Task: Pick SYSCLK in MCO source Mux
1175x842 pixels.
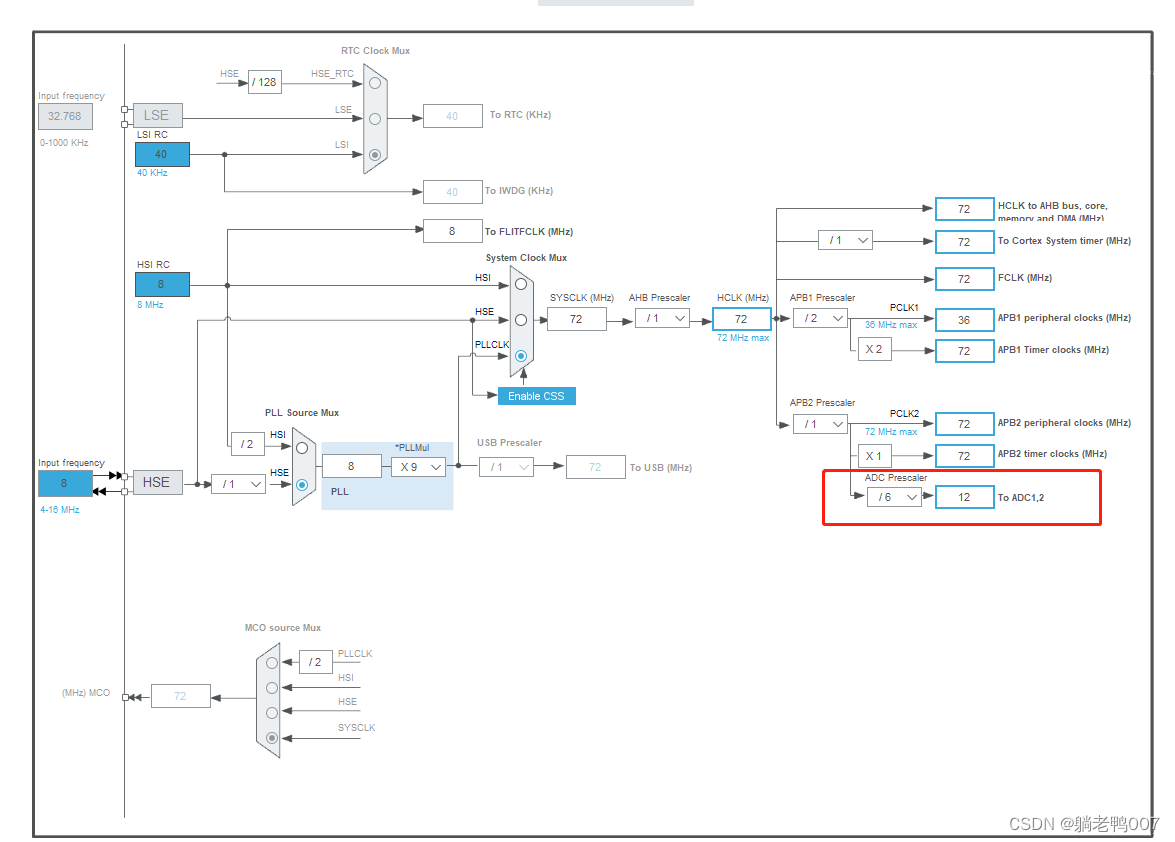Action: 272,738
